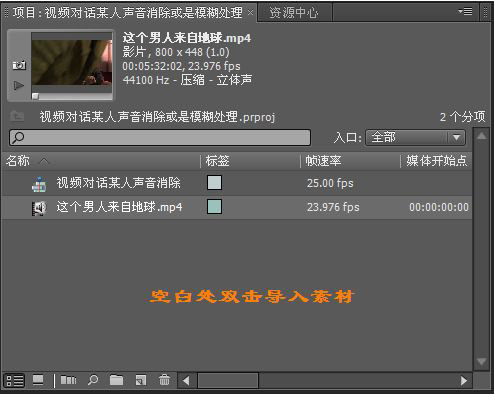Open the panel flyout menu
Viewport: 494px width, 394px height.
point(465,11)
